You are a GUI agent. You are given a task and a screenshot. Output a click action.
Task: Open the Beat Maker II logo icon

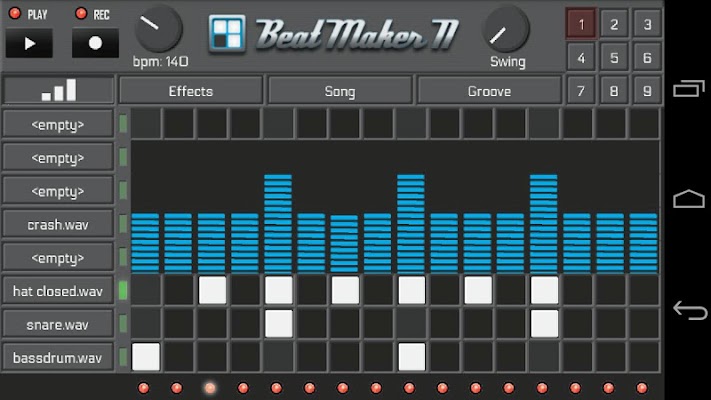click(227, 33)
